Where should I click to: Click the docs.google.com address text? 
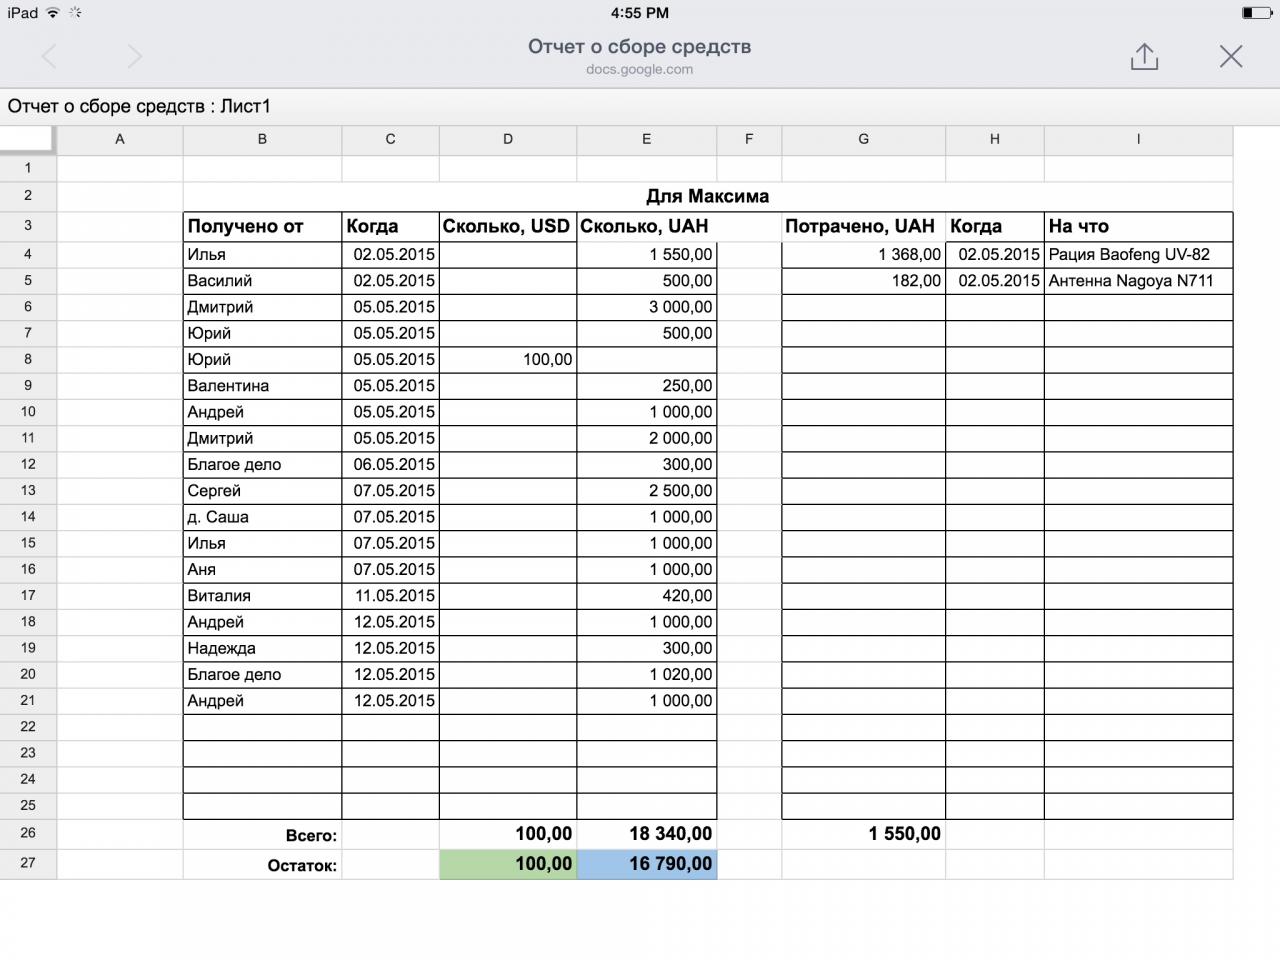pos(639,70)
